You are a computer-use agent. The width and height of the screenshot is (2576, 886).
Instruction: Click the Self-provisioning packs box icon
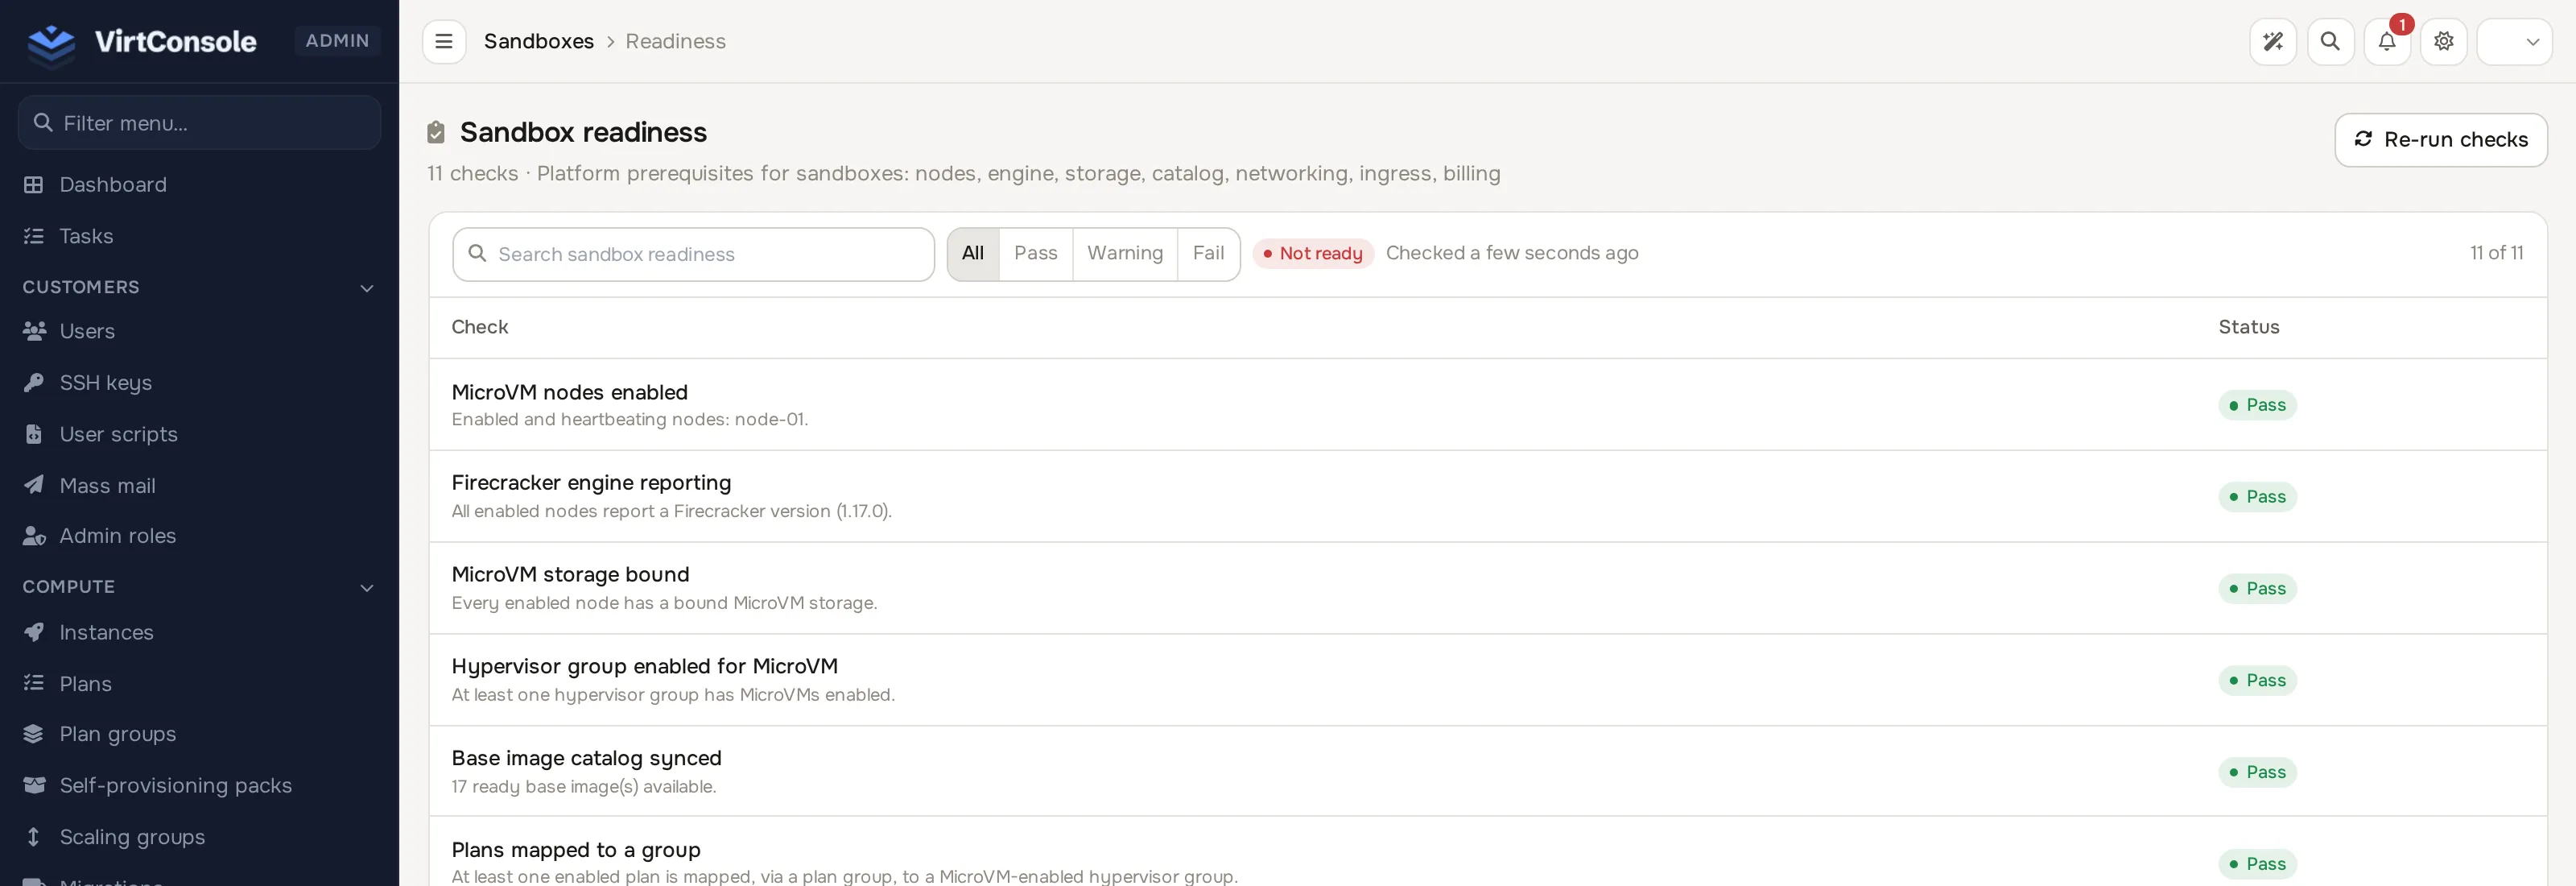[x=34, y=785]
